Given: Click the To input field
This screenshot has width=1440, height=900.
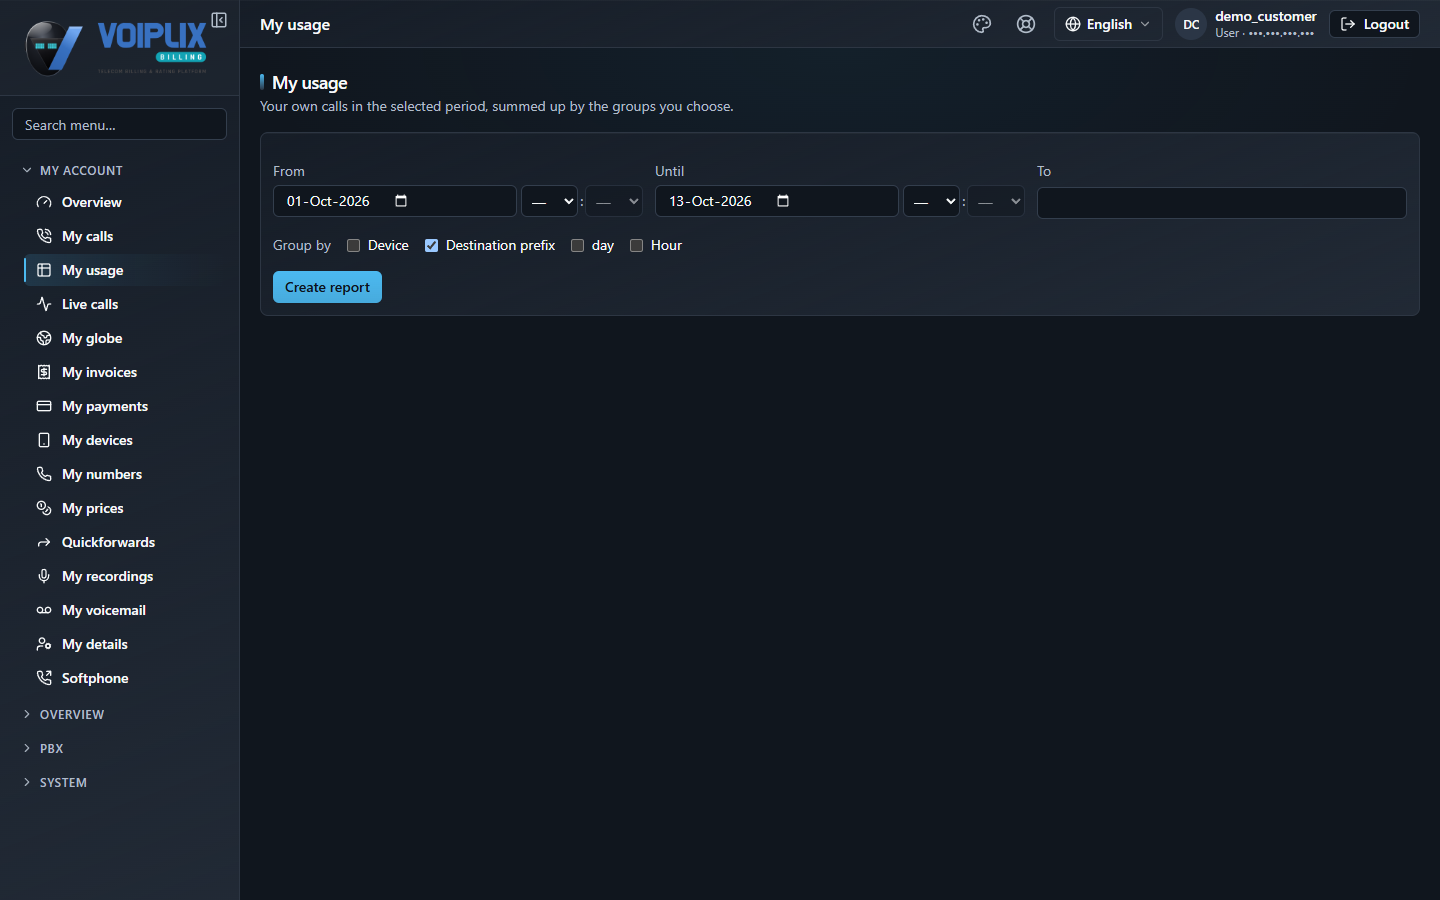Looking at the screenshot, I should pyautogui.click(x=1222, y=203).
